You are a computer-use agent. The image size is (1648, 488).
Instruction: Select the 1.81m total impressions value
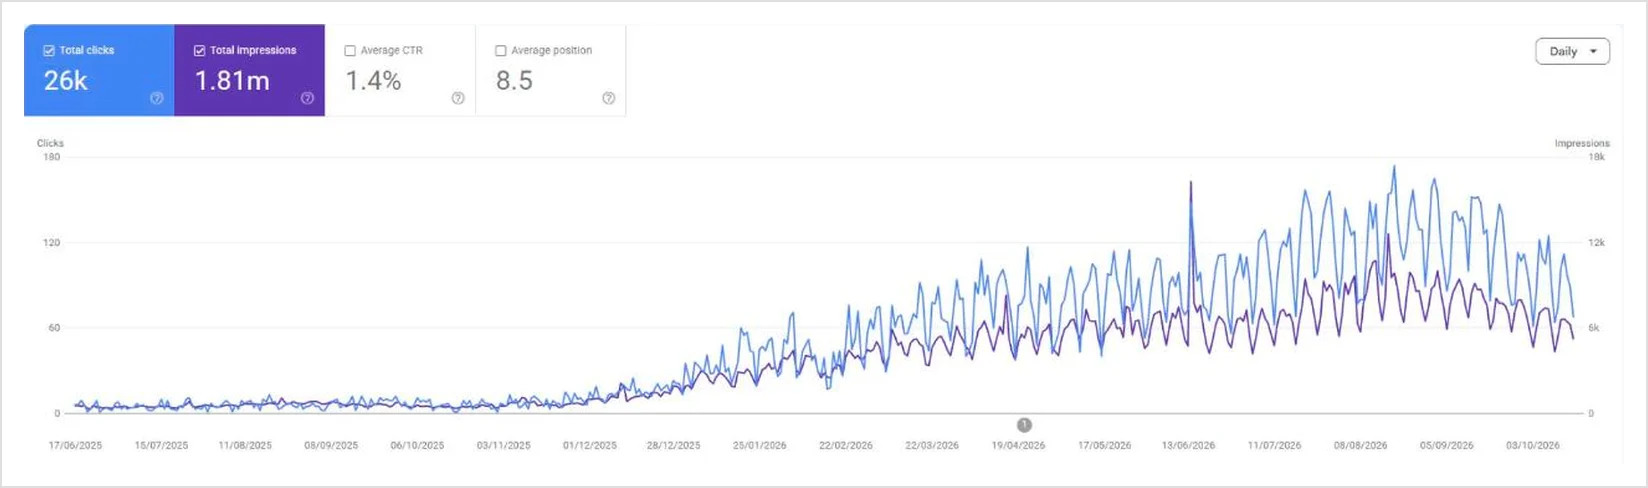(232, 81)
